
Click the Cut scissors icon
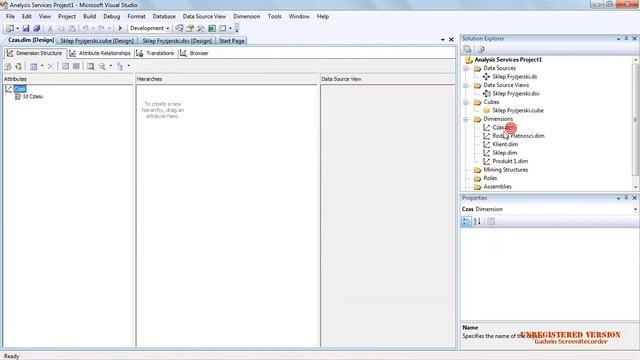pyautogui.click(x=50, y=28)
